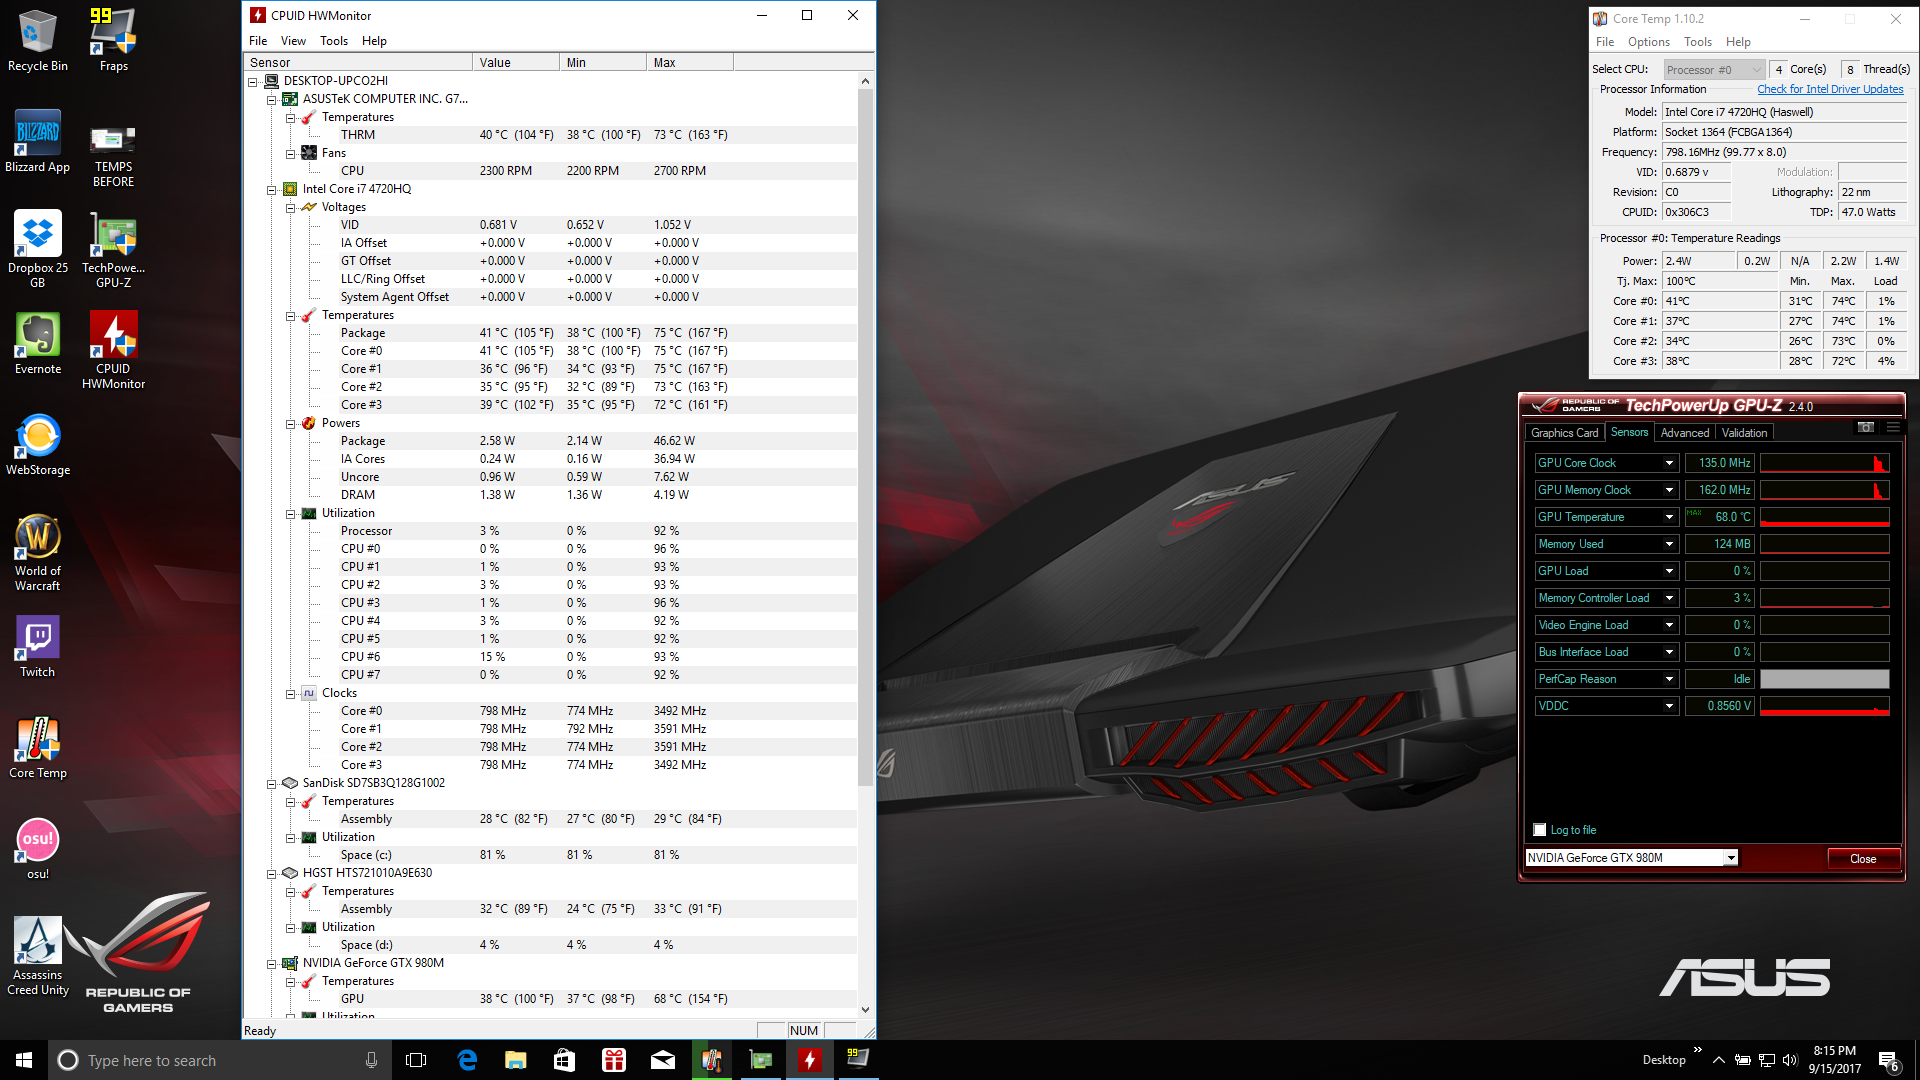The image size is (1920, 1080).
Task: Collapse the Clocks group expander
Action: click(x=290, y=693)
